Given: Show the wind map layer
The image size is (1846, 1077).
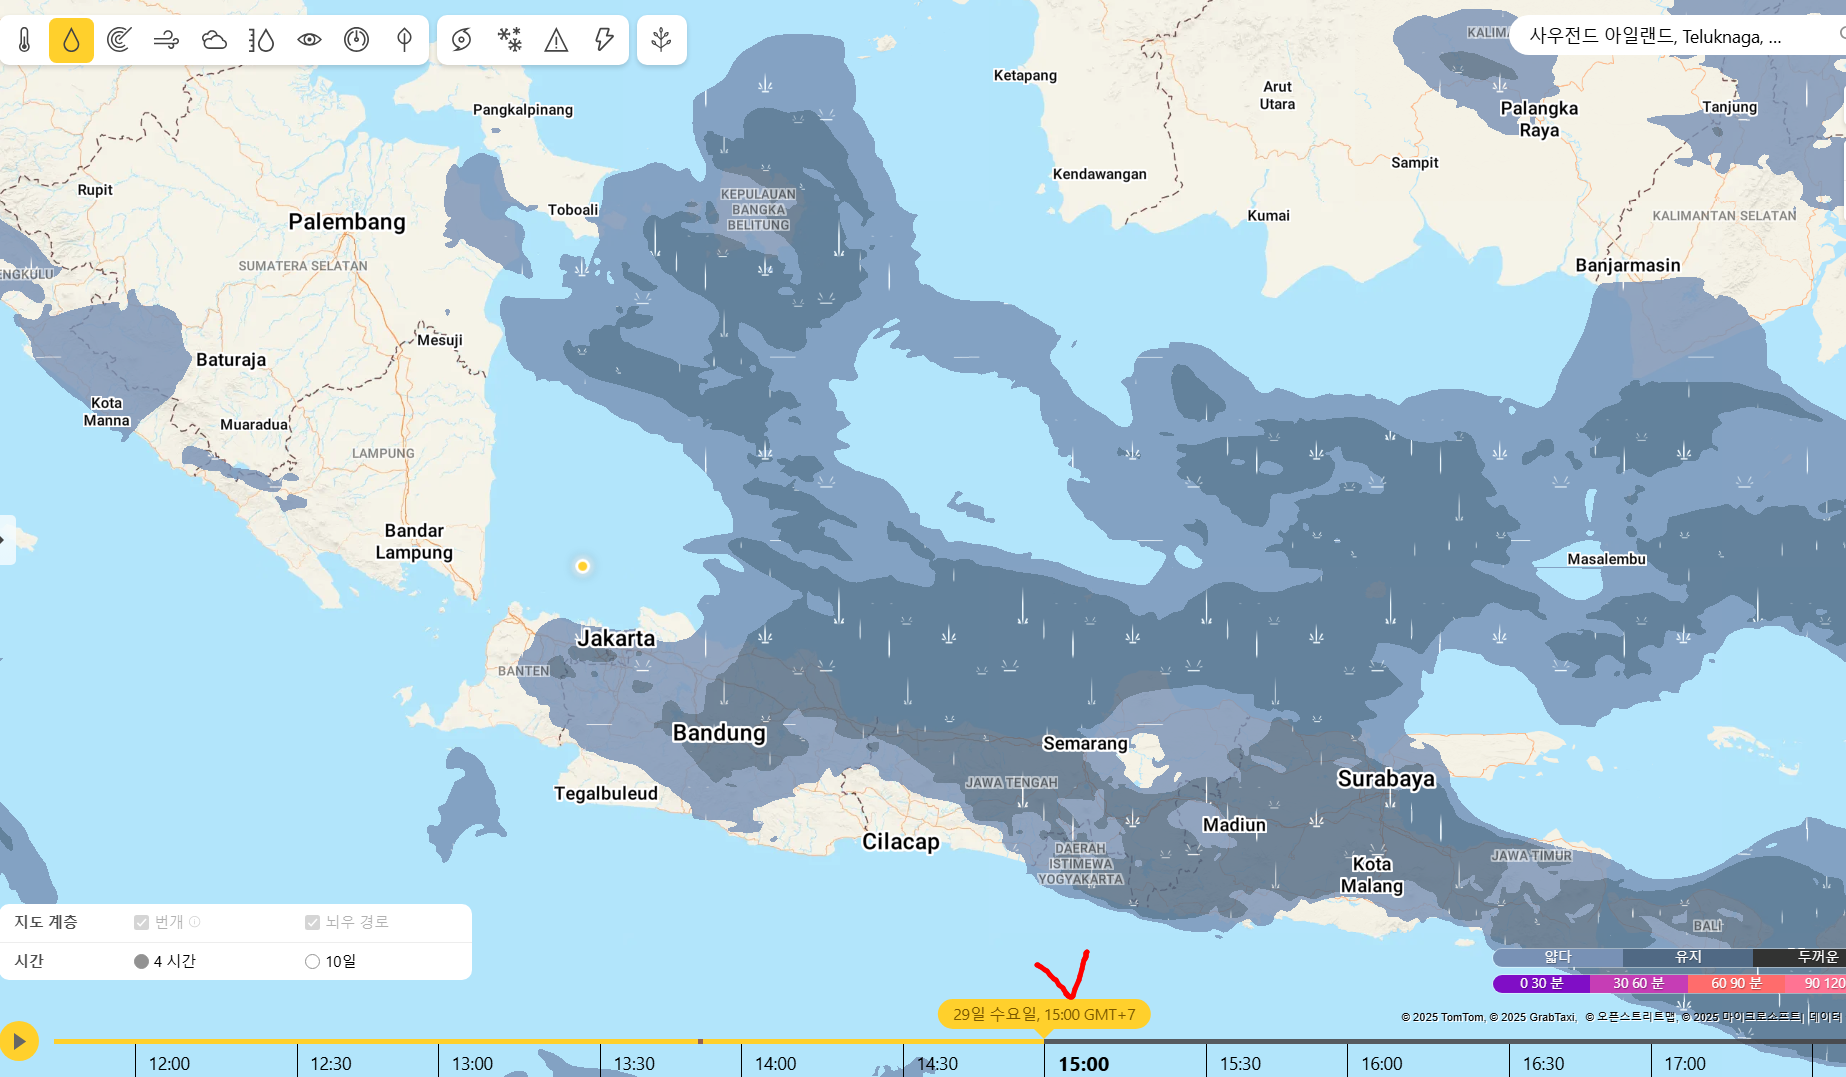Looking at the screenshot, I should (166, 40).
